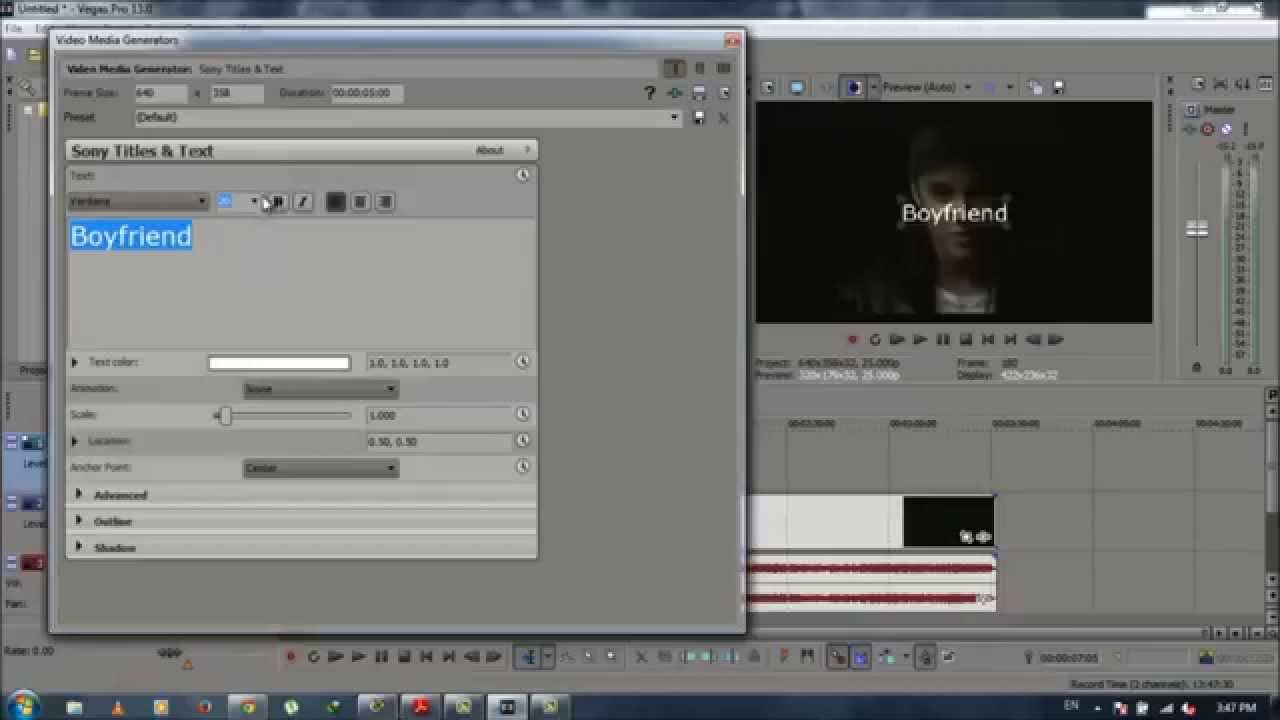
Task: Click the black generated media clip on timeline
Action: pyautogui.click(x=948, y=522)
